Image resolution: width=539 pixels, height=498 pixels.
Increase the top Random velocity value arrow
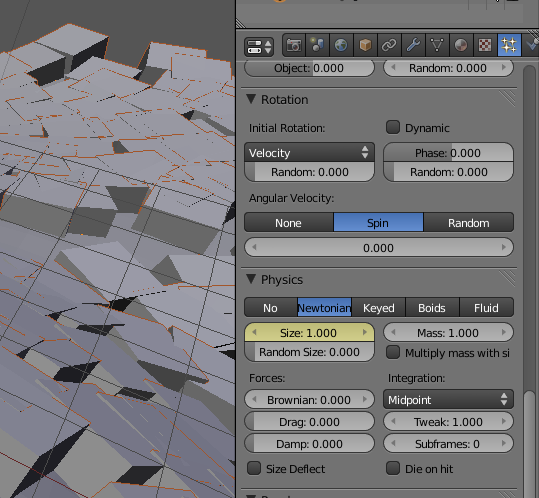pos(504,67)
